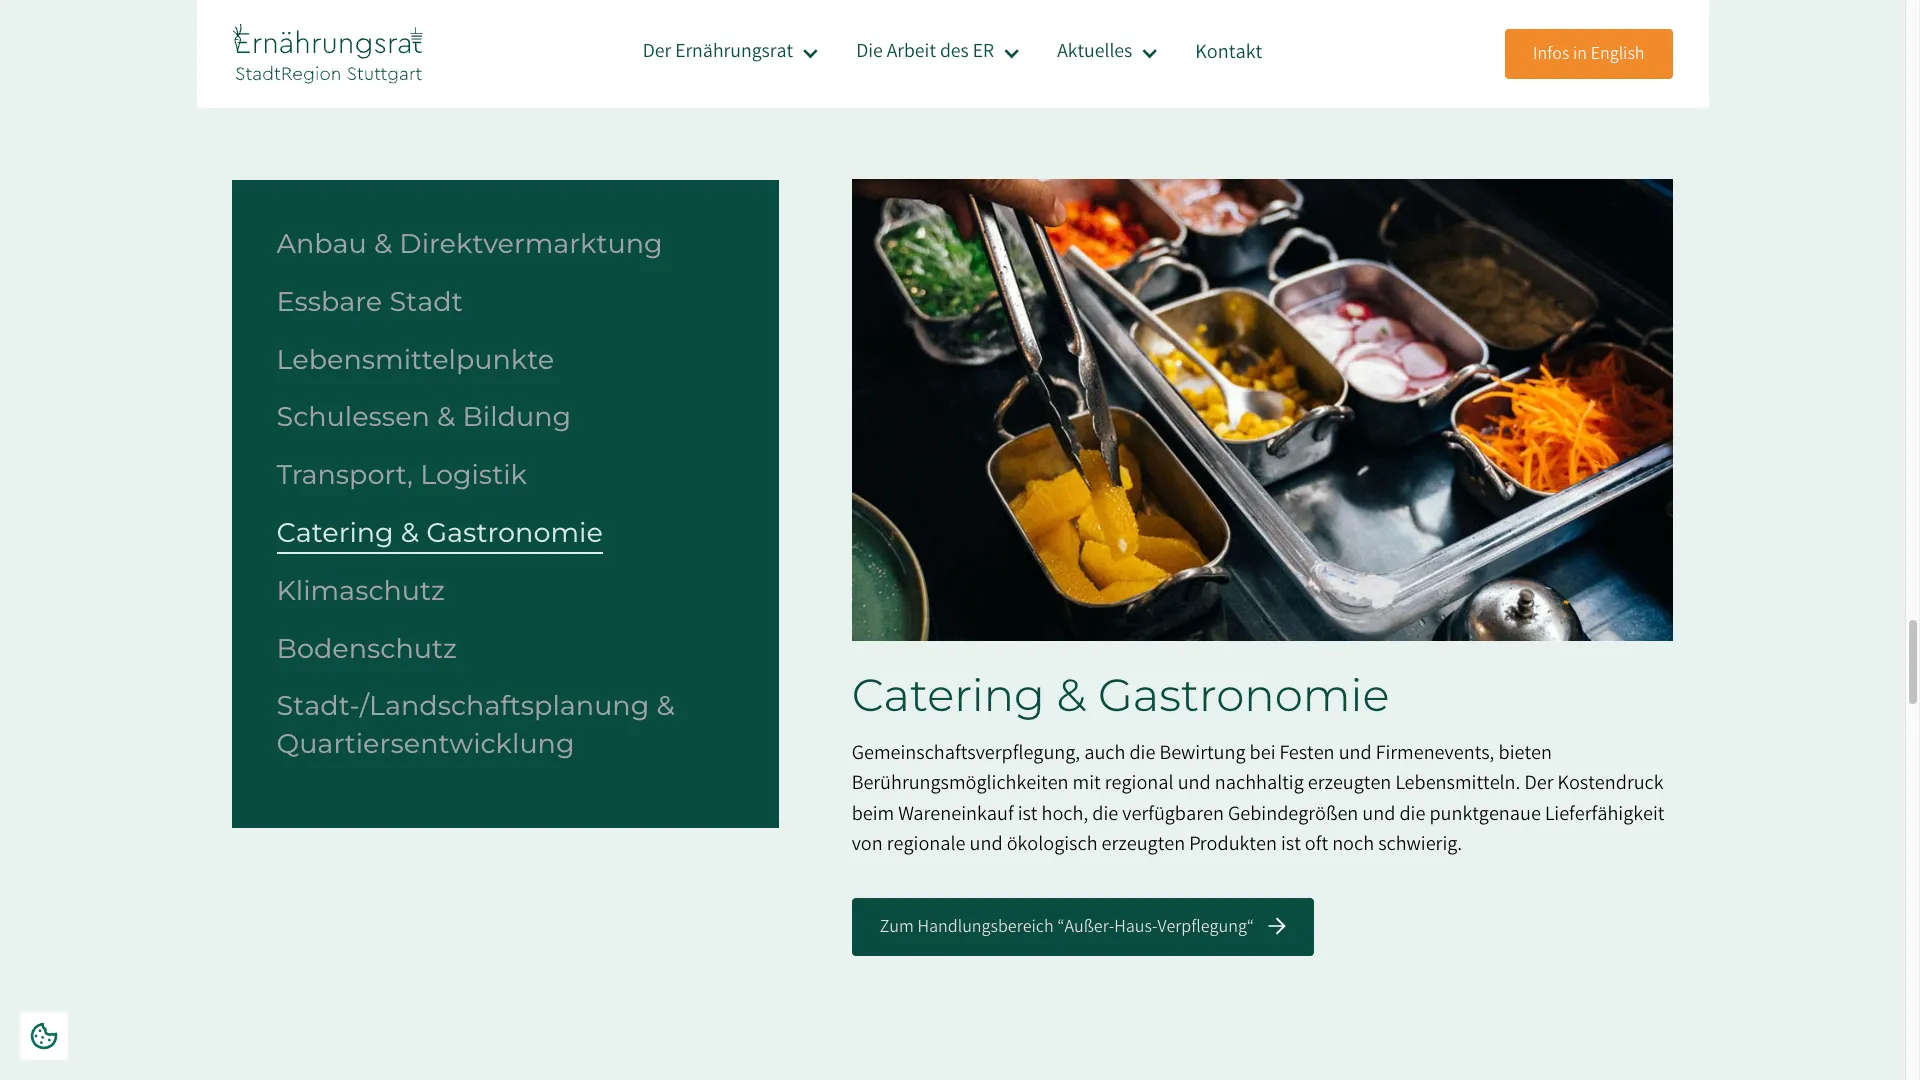Select the active Catering & Gastronomie tab
This screenshot has width=1920, height=1080.
(439, 534)
